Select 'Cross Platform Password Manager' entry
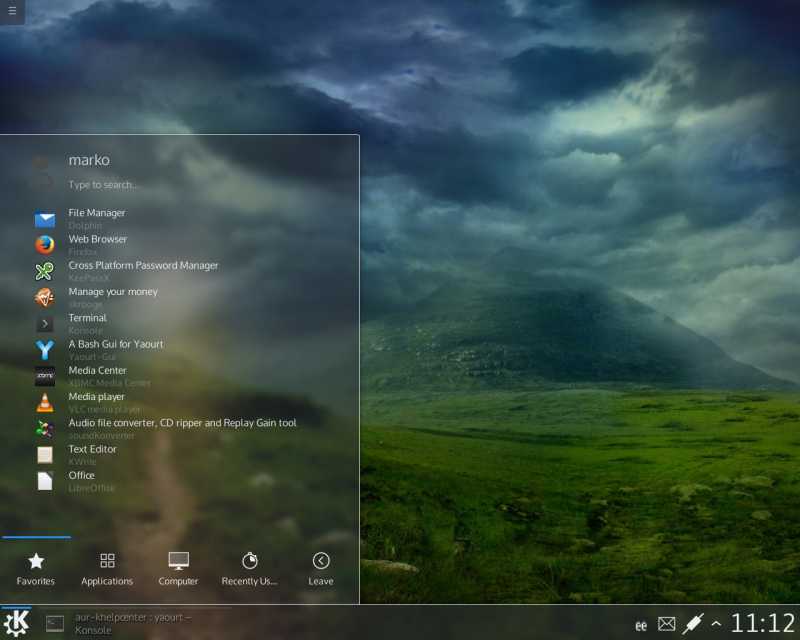 point(143,265)
